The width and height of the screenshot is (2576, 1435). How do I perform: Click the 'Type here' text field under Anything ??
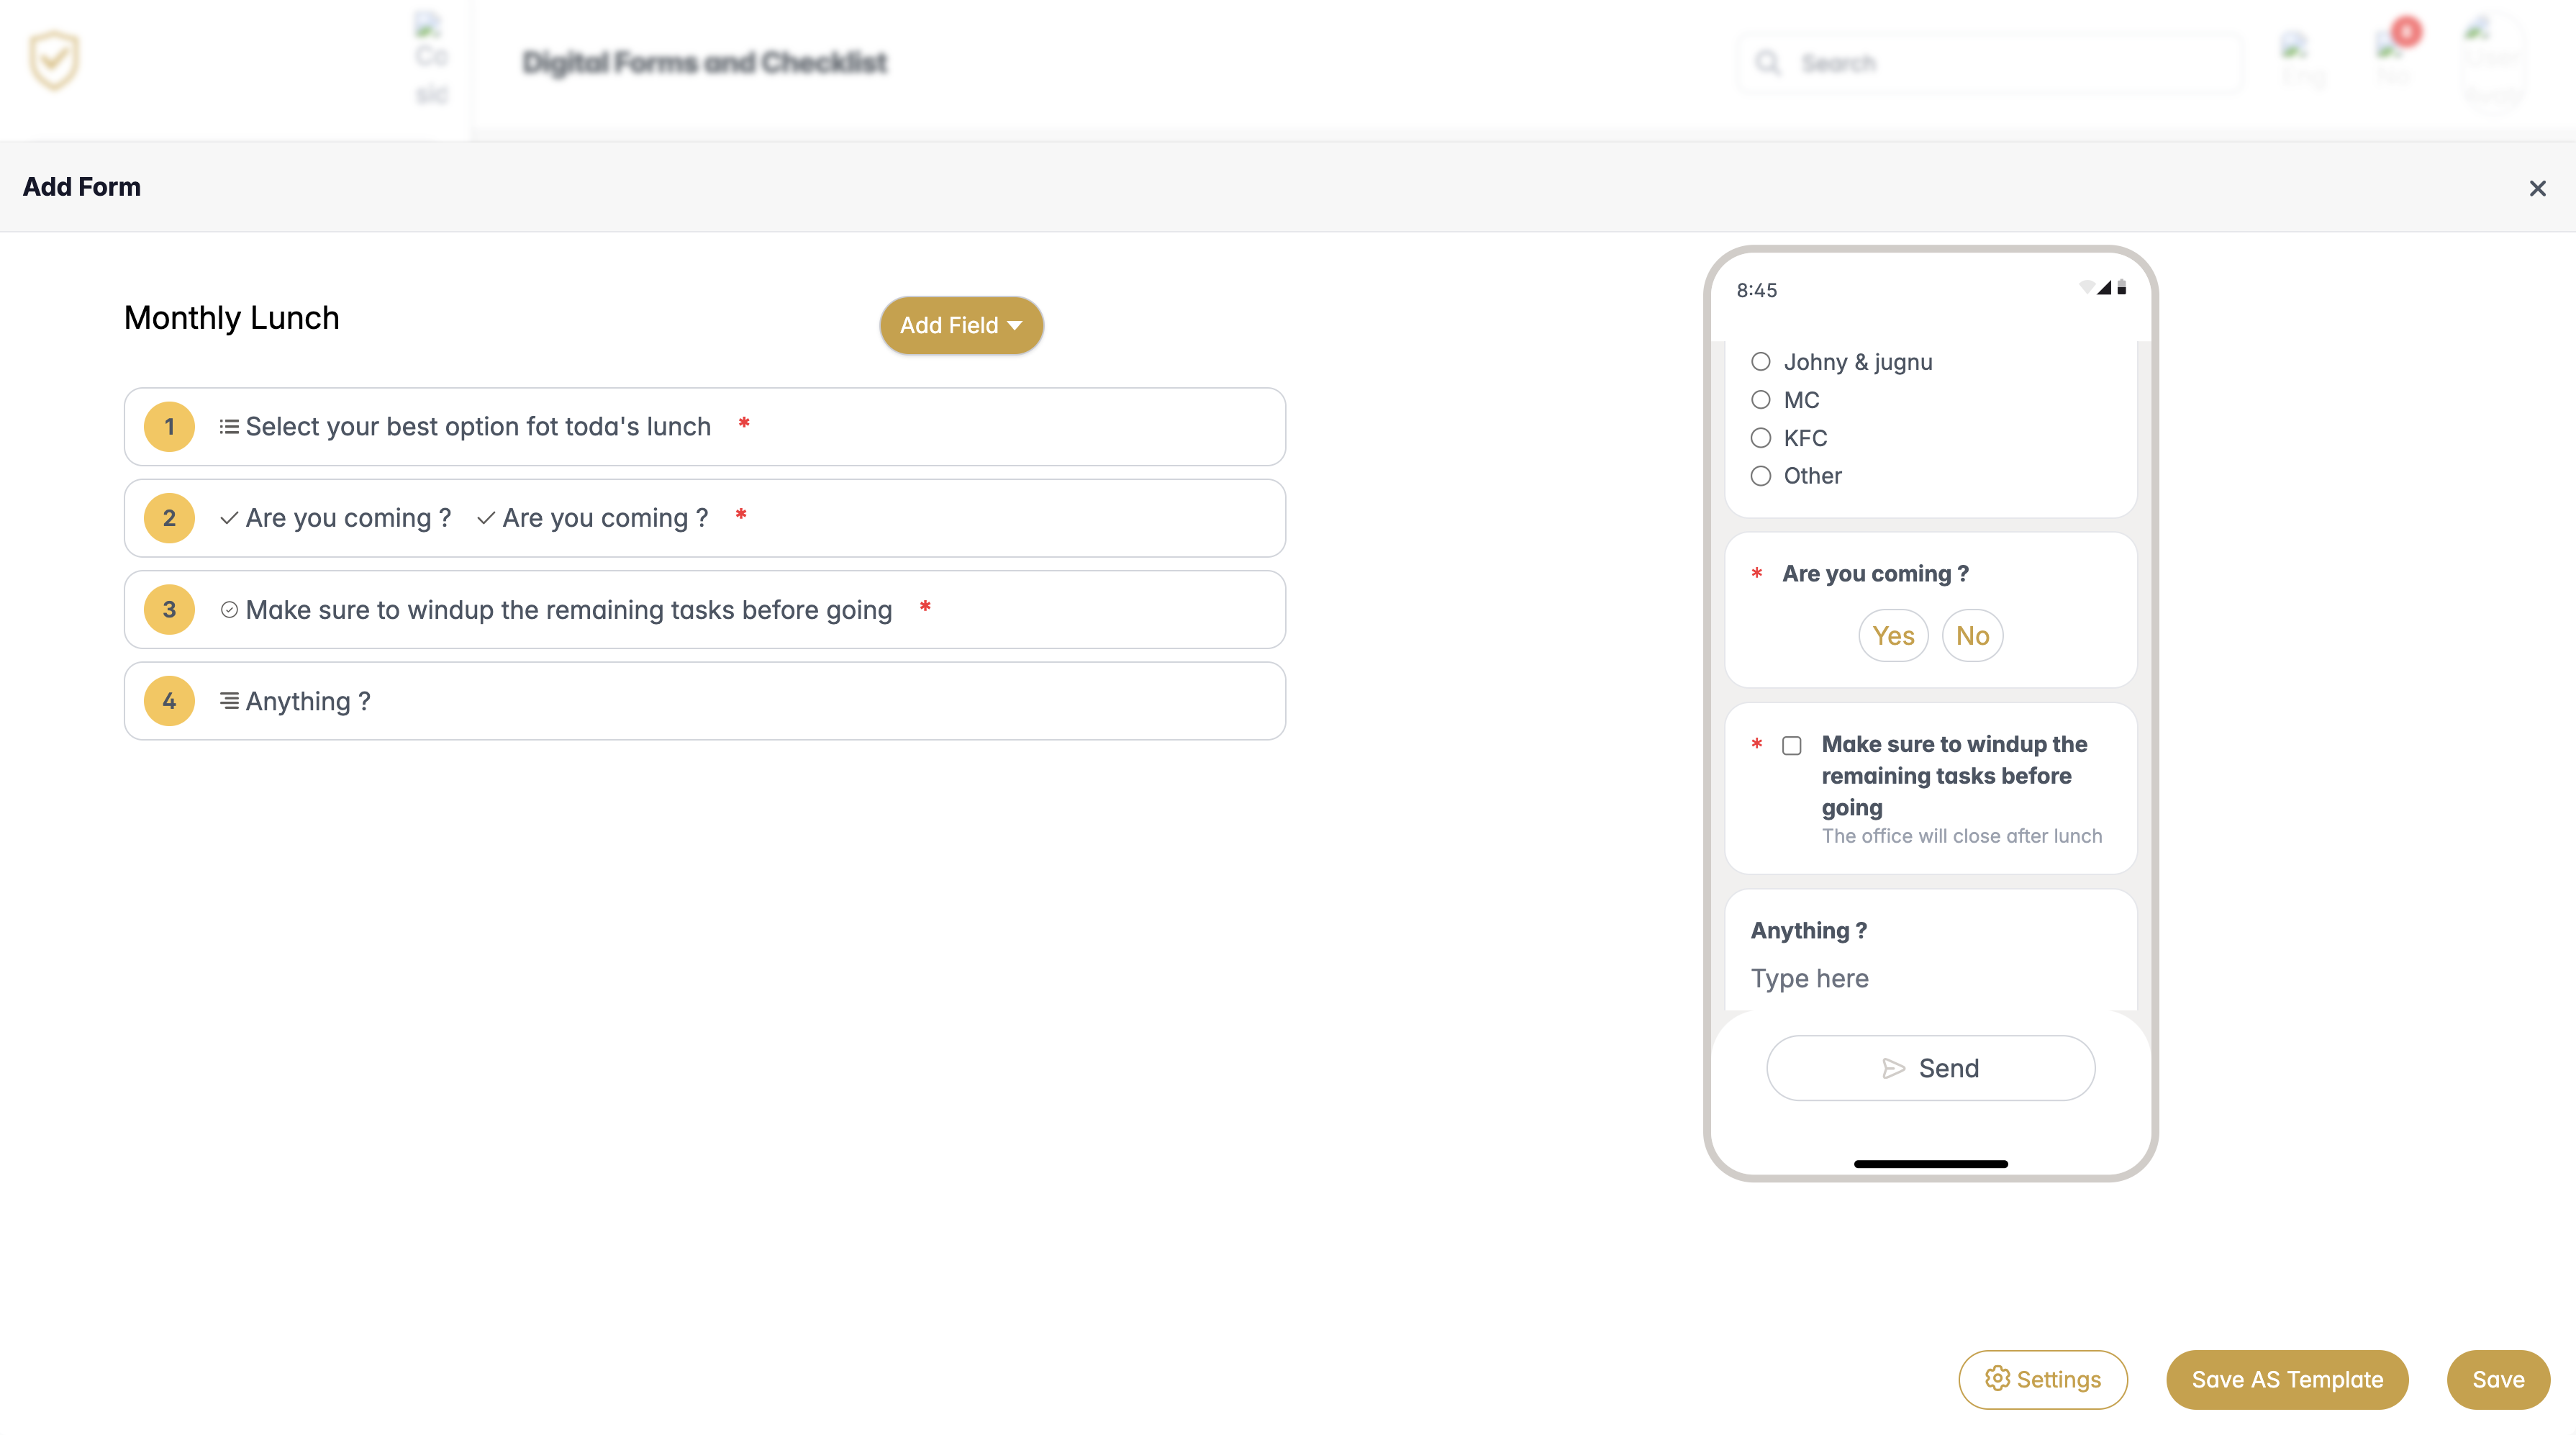click(x=1809, y=978)
